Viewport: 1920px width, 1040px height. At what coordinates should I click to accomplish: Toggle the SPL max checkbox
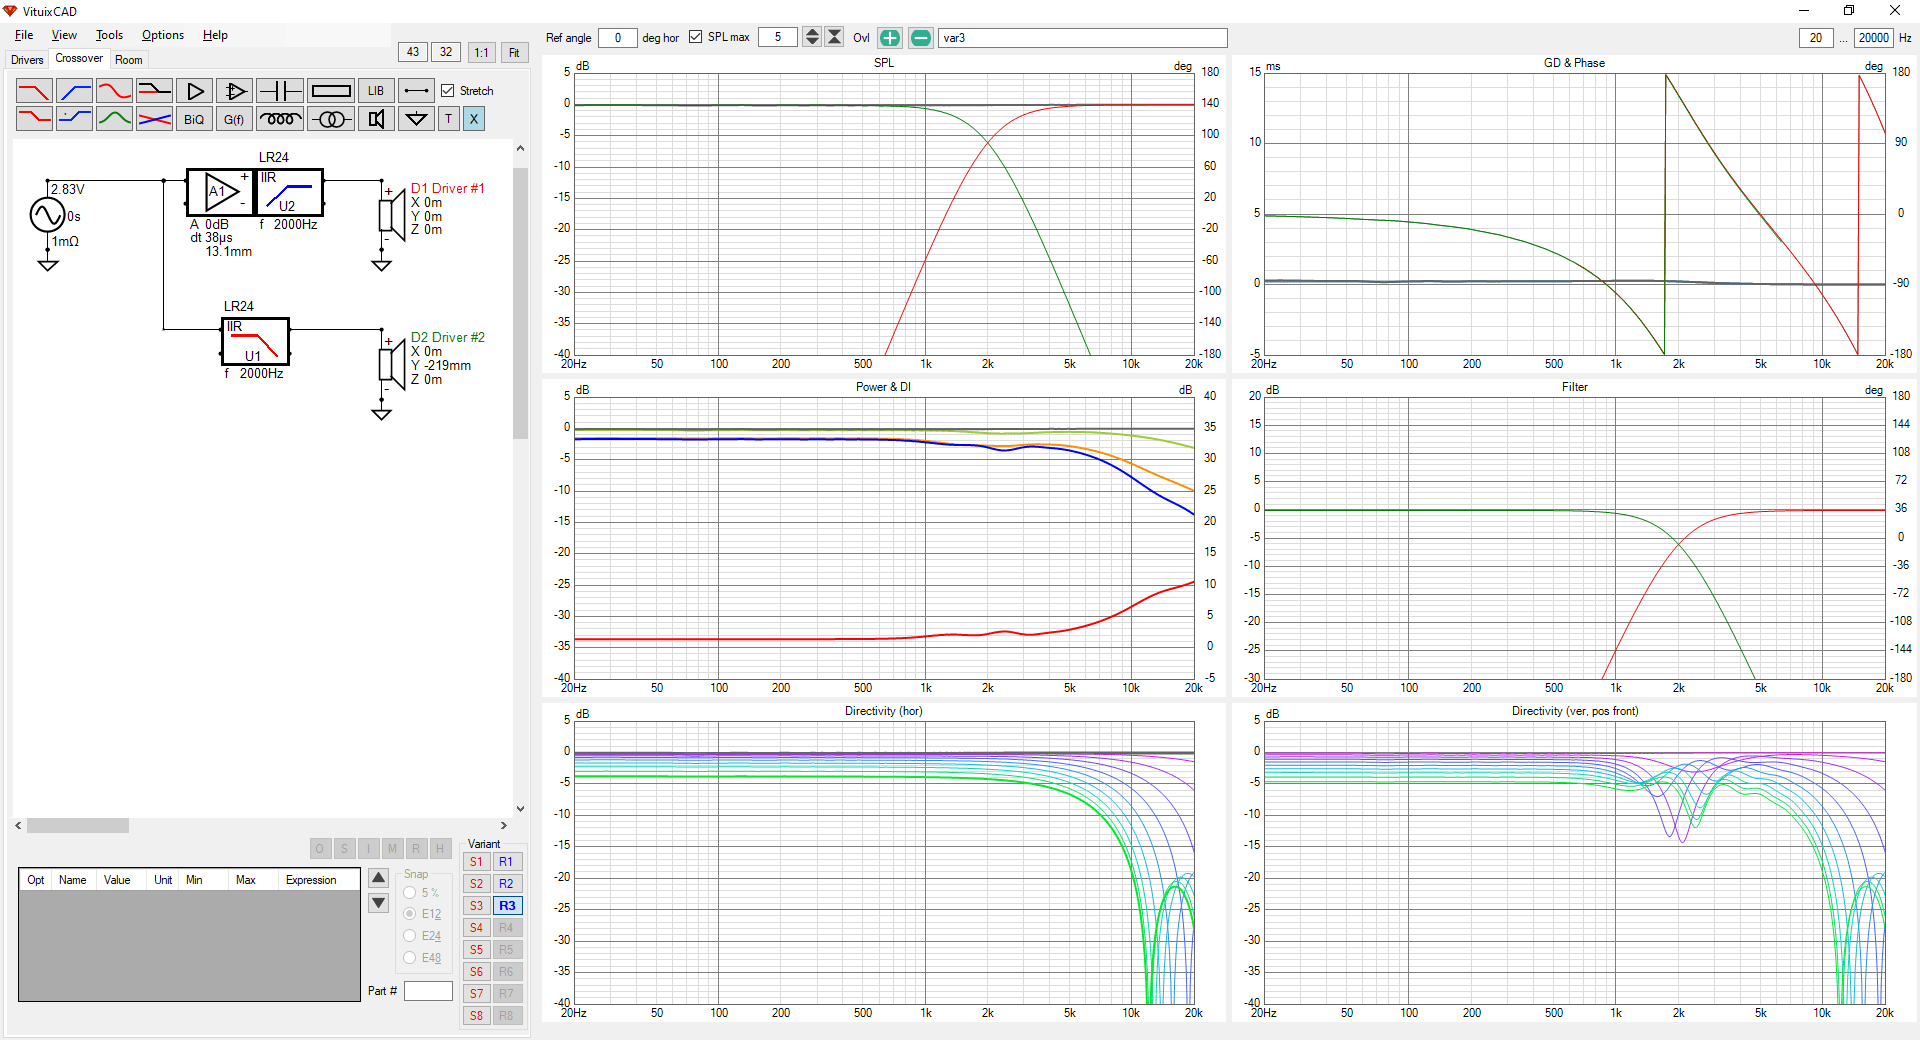tap(696, 37)
